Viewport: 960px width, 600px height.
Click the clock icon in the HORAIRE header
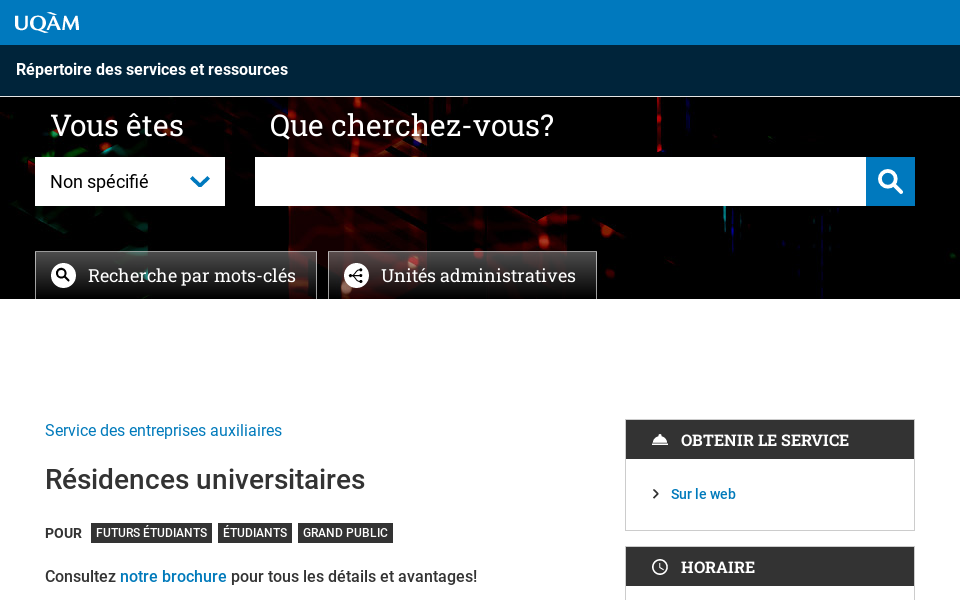click(660, 566)
